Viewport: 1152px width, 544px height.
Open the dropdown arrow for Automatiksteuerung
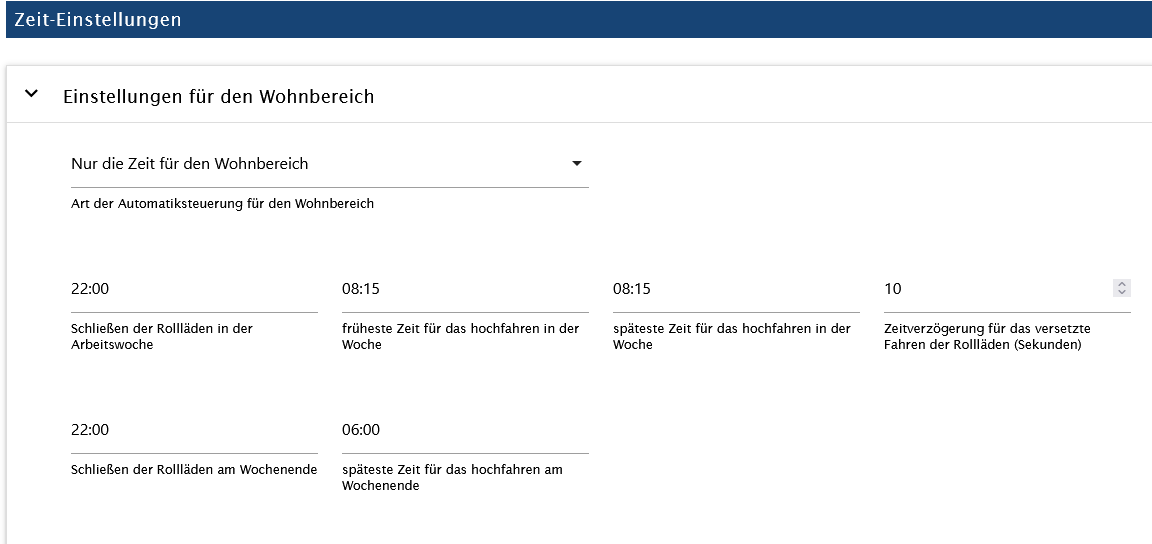pos(577,164)
